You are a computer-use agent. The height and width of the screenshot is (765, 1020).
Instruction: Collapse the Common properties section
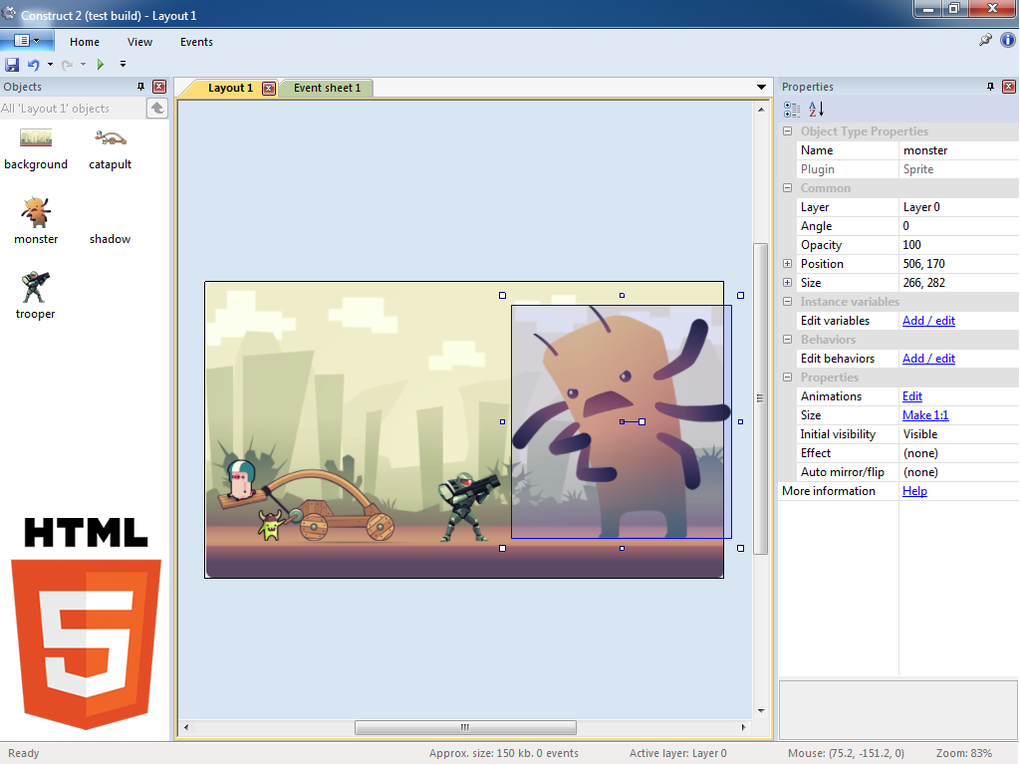tap(787, 187)
